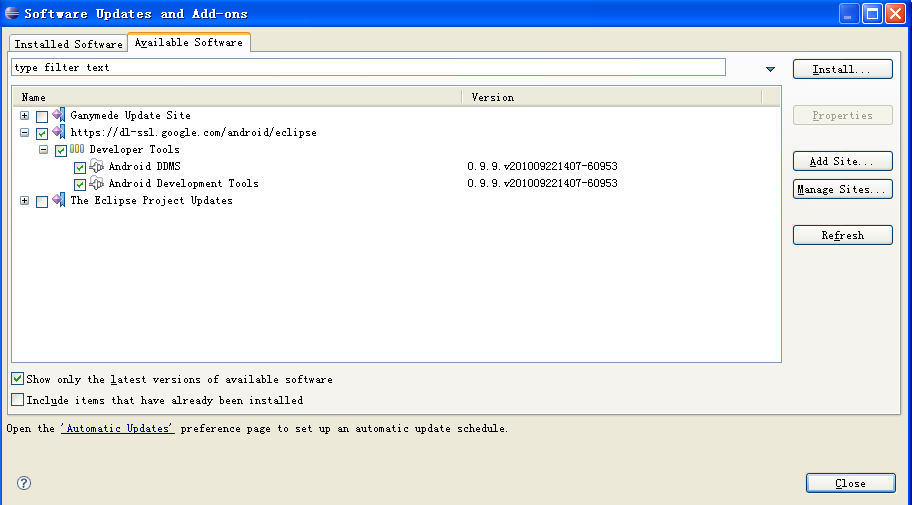Open the help question mark icon

tap(24, 483)
